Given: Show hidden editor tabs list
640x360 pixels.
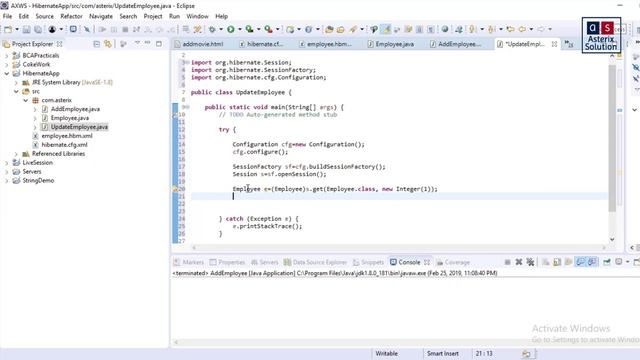Looking at the screenshot, I should click(569, 44).
